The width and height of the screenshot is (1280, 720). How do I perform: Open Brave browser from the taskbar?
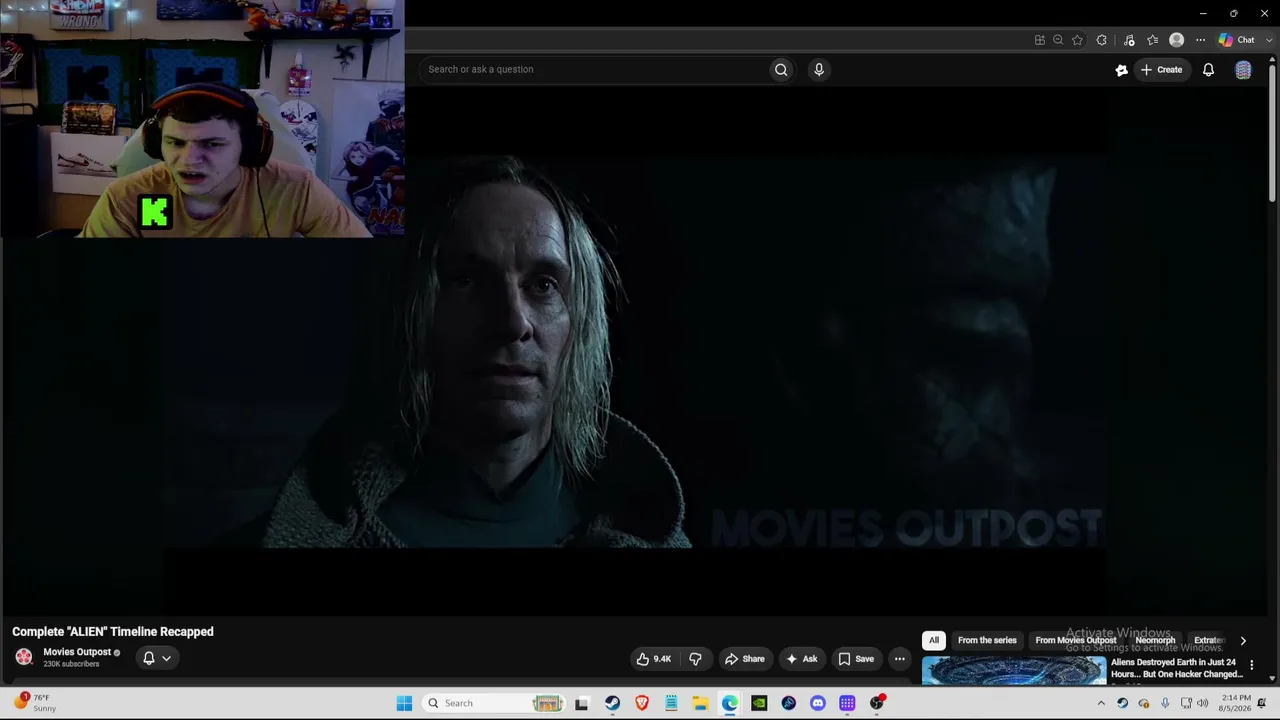click(642, 703)
